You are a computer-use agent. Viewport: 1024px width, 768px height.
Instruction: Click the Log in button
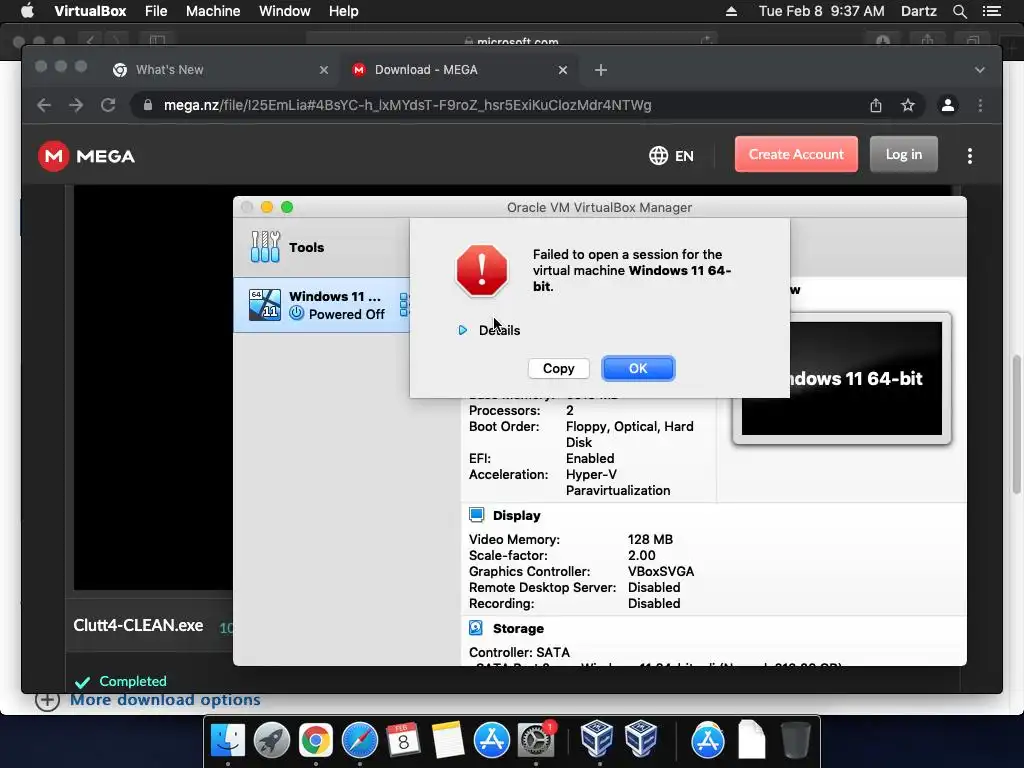(x=904, y=154)
